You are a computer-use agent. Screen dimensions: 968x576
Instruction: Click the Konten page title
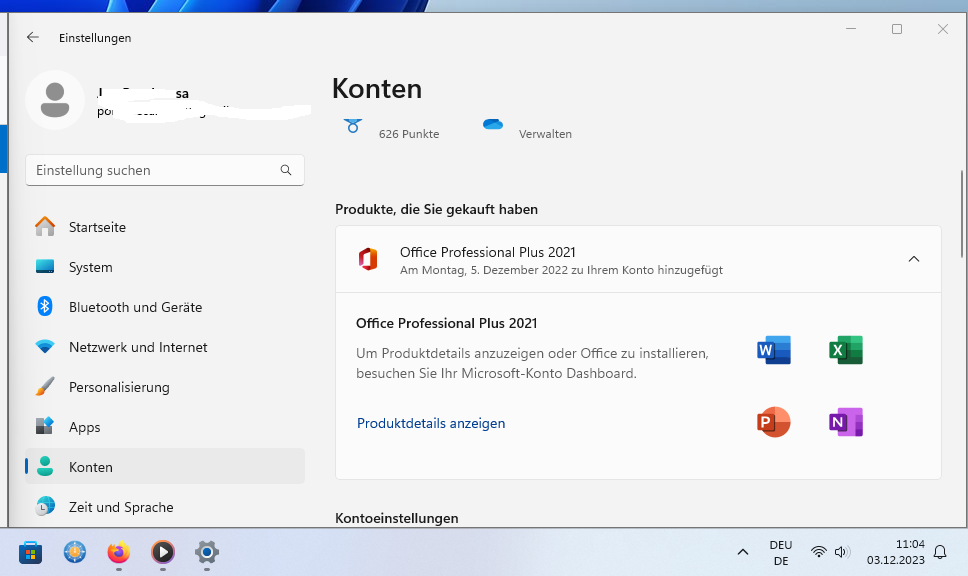coord(377,89)
